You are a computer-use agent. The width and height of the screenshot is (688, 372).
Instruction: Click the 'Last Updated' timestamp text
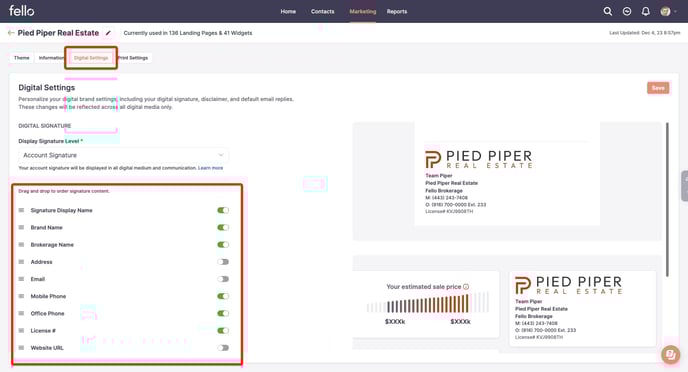tap(645, 33)
